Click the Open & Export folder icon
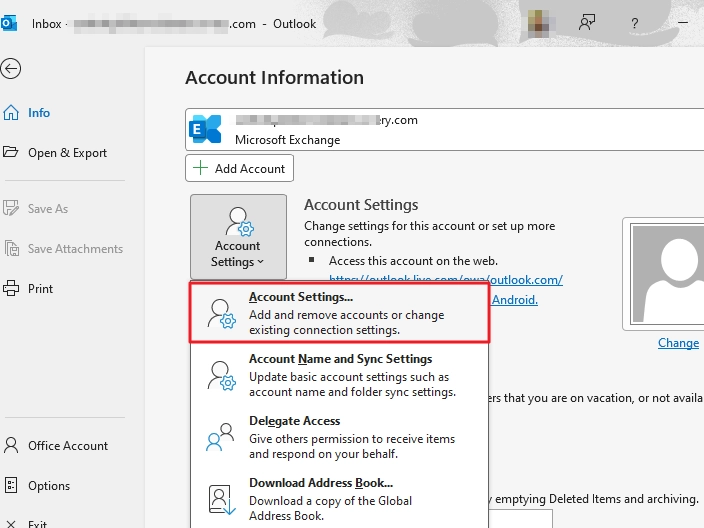 pos(11,152)
